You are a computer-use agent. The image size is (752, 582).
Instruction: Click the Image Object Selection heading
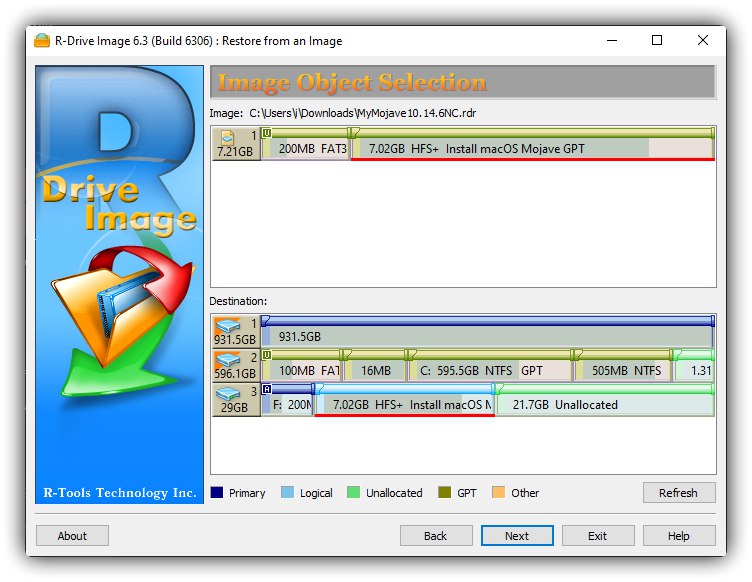pos(352,82)
